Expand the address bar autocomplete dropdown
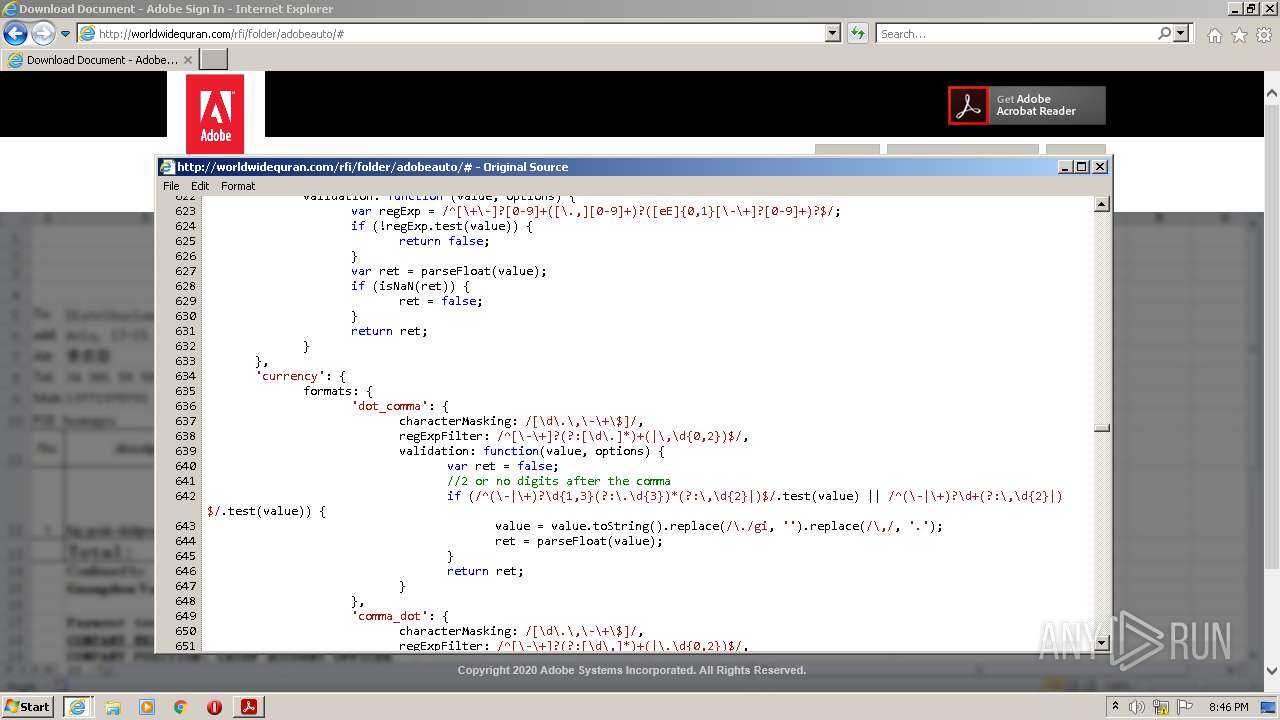Viewport: 1280px width, 720px height. tap(833, 34)
